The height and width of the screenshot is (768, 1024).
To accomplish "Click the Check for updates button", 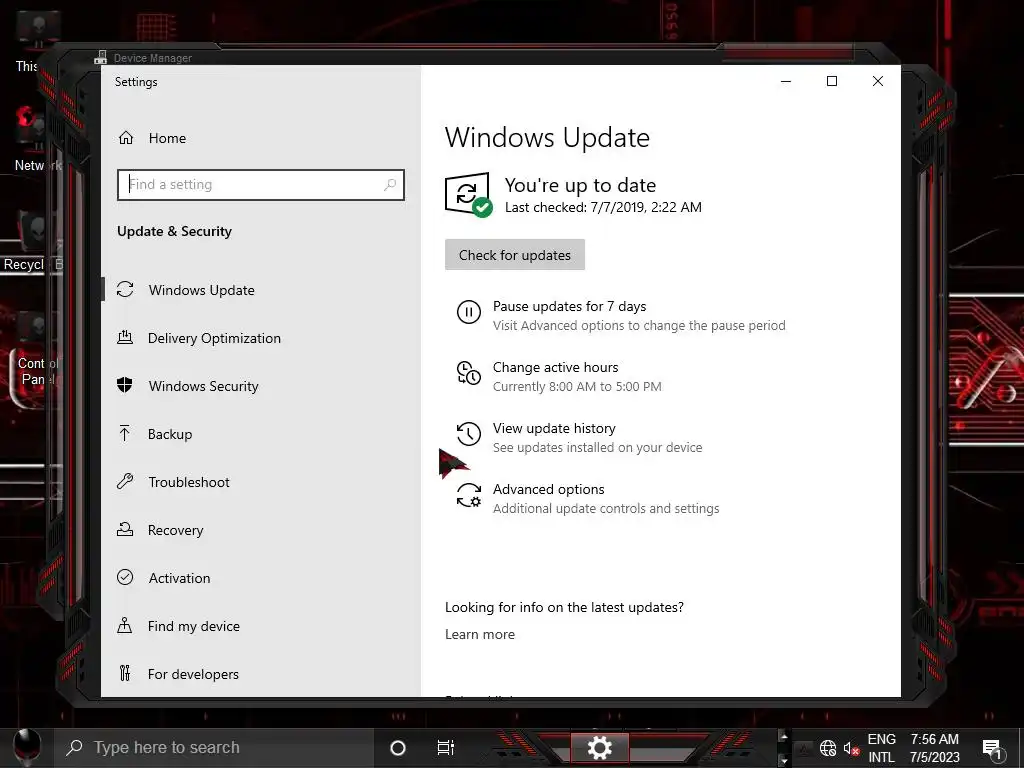I will pos(515,255).
